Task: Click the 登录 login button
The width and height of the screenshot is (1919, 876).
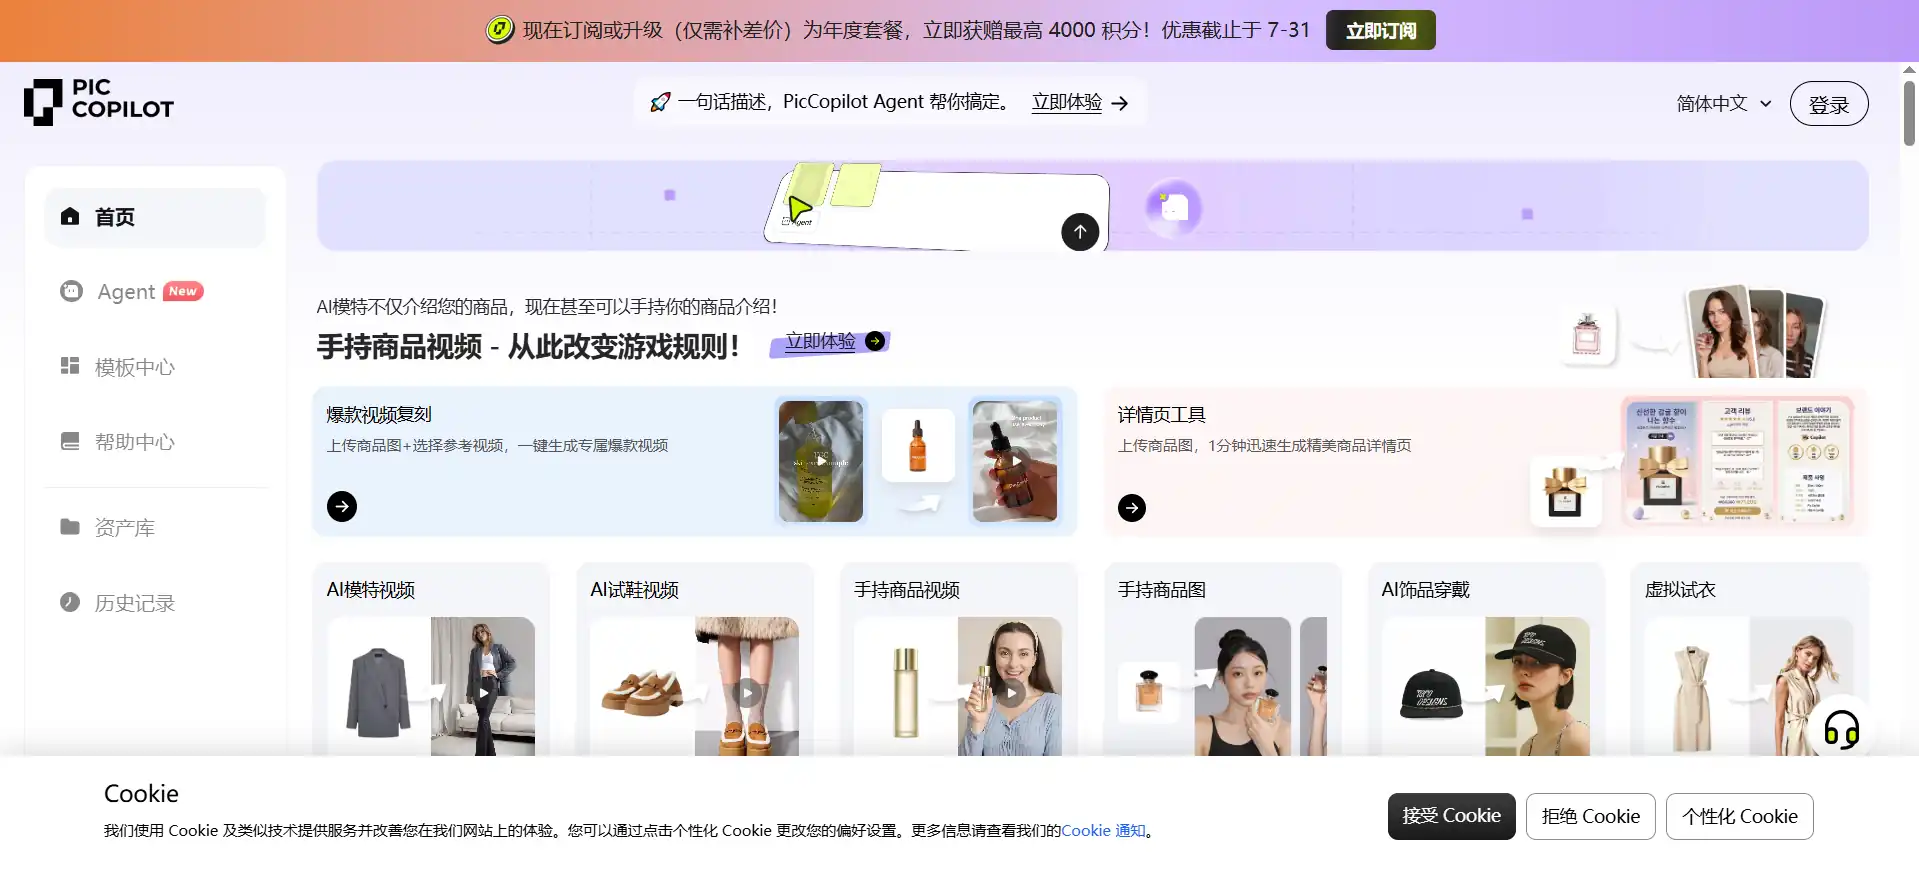Action: pyautogui.click(x=1828, y=104)
